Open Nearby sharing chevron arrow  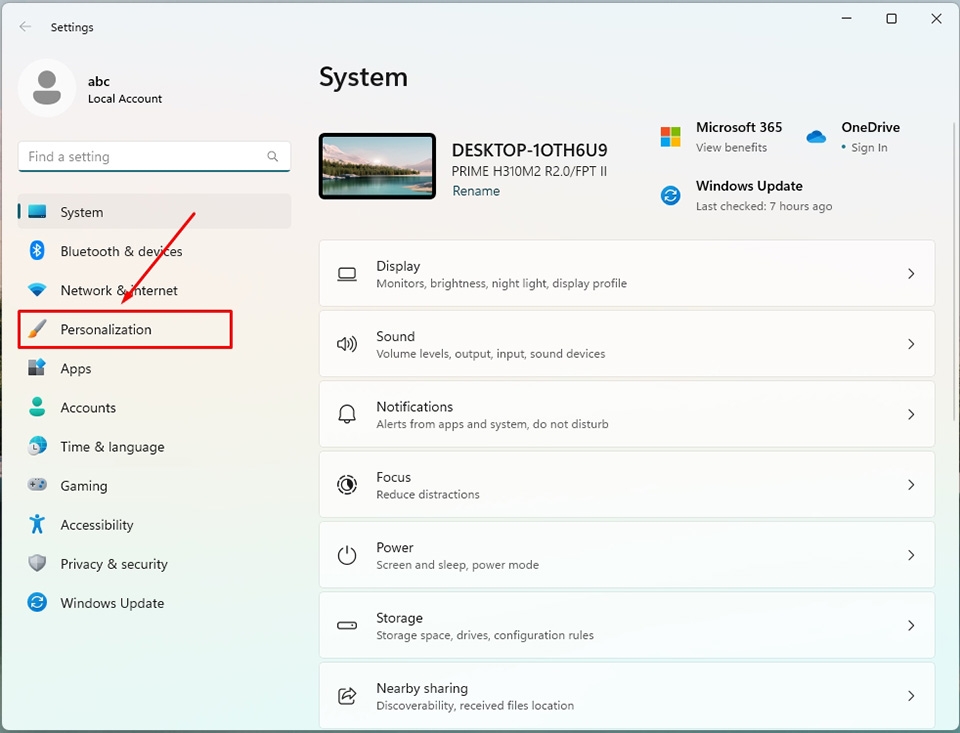(911, 696)
